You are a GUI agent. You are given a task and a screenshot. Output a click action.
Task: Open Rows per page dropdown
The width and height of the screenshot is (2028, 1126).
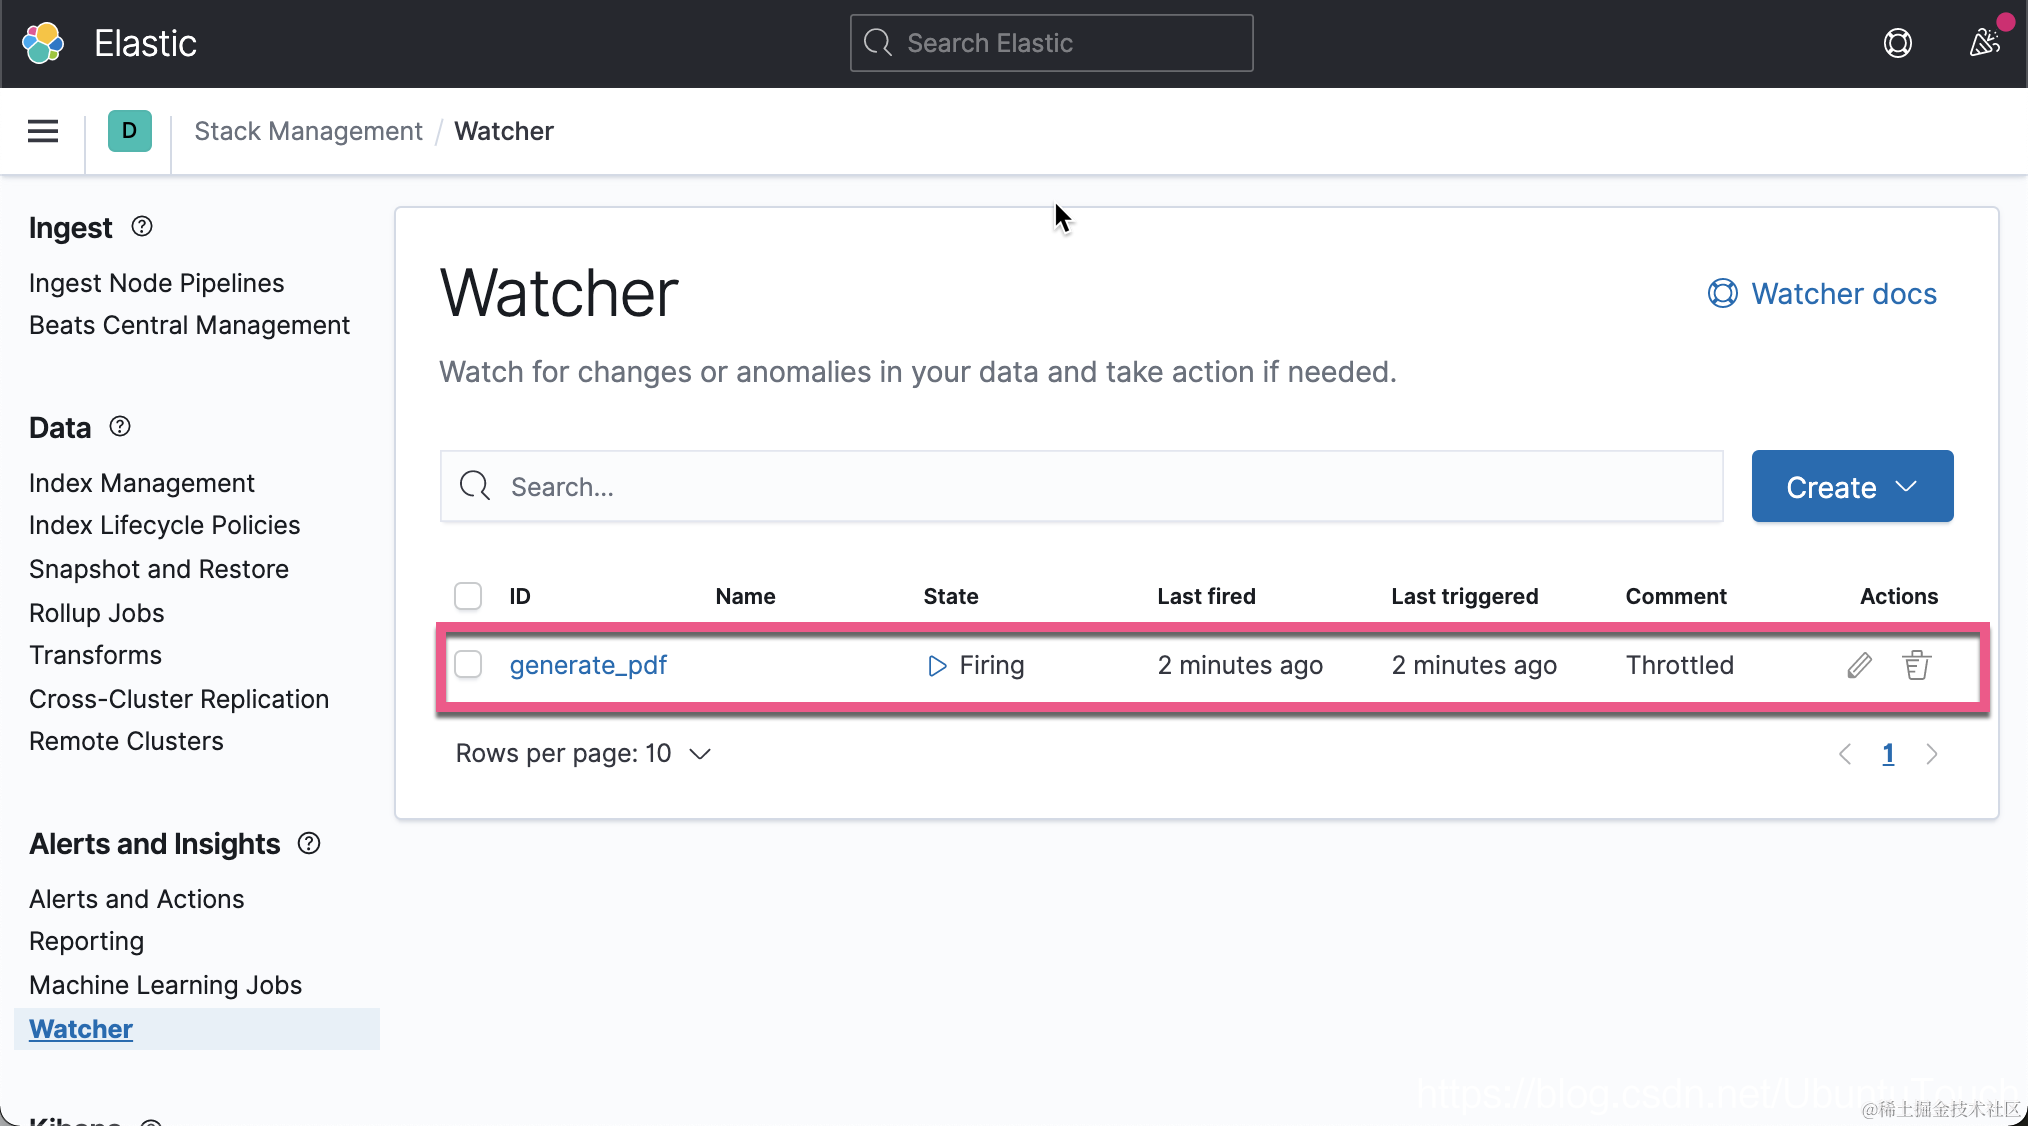pyautogui.click(x=583, y=753)
